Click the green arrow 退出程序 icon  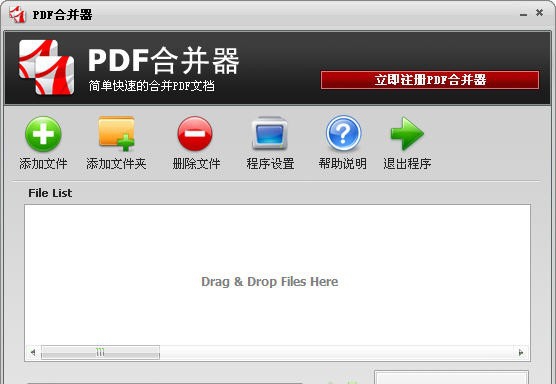point(407,133)
